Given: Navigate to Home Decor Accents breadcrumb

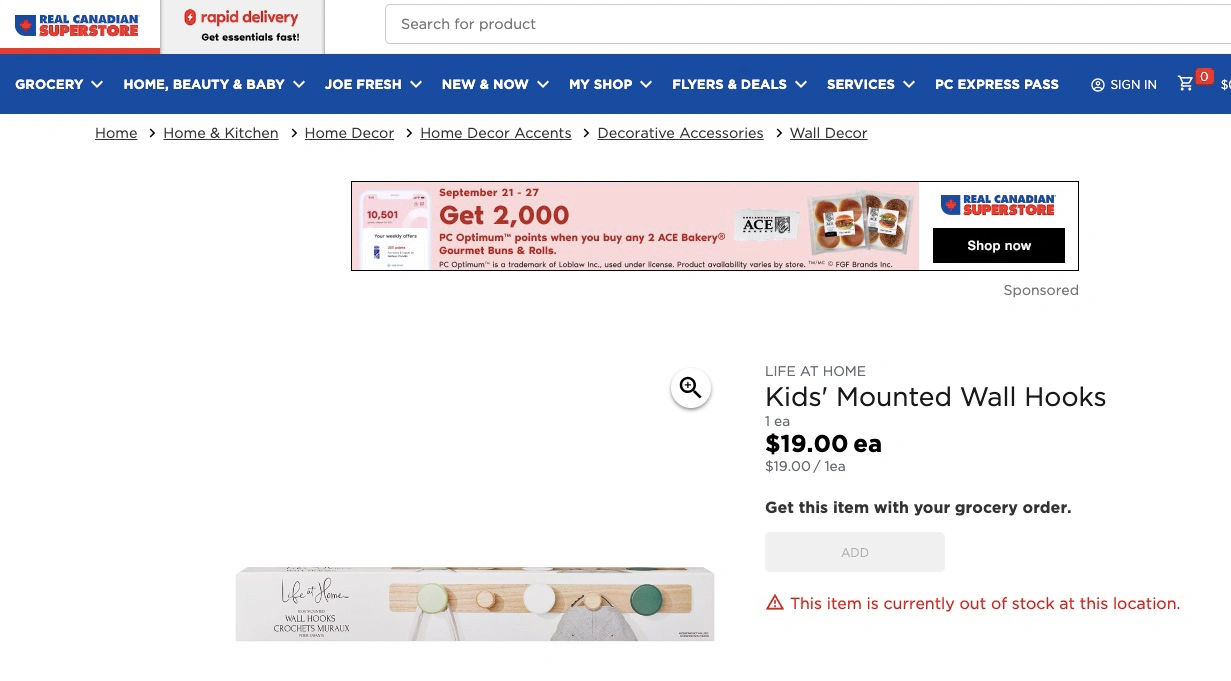Looking at the screenshot, I should [495, 133].
